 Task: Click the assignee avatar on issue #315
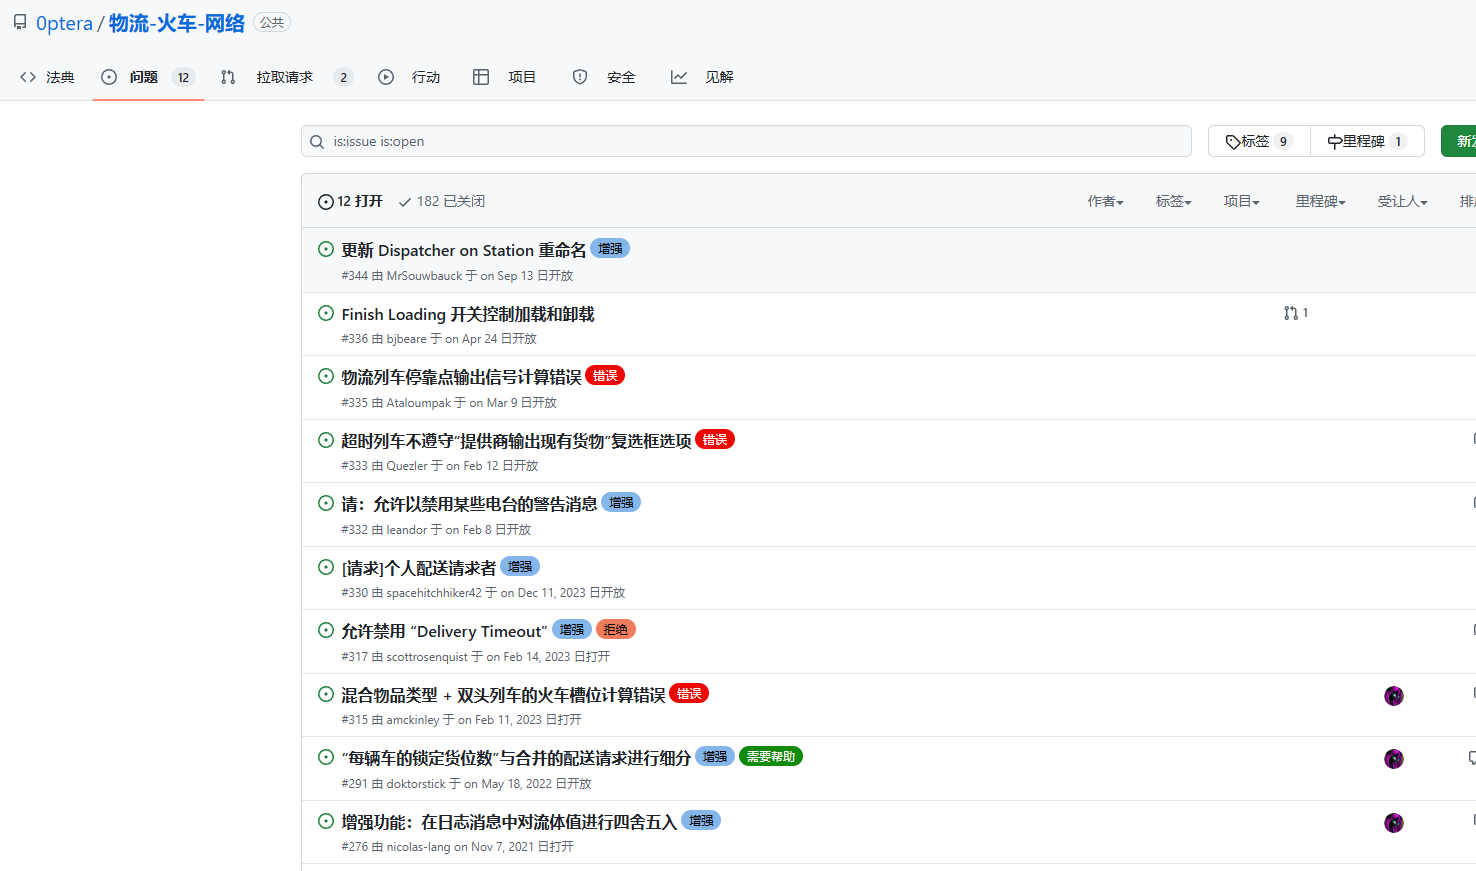click(x=1393, y=696)
